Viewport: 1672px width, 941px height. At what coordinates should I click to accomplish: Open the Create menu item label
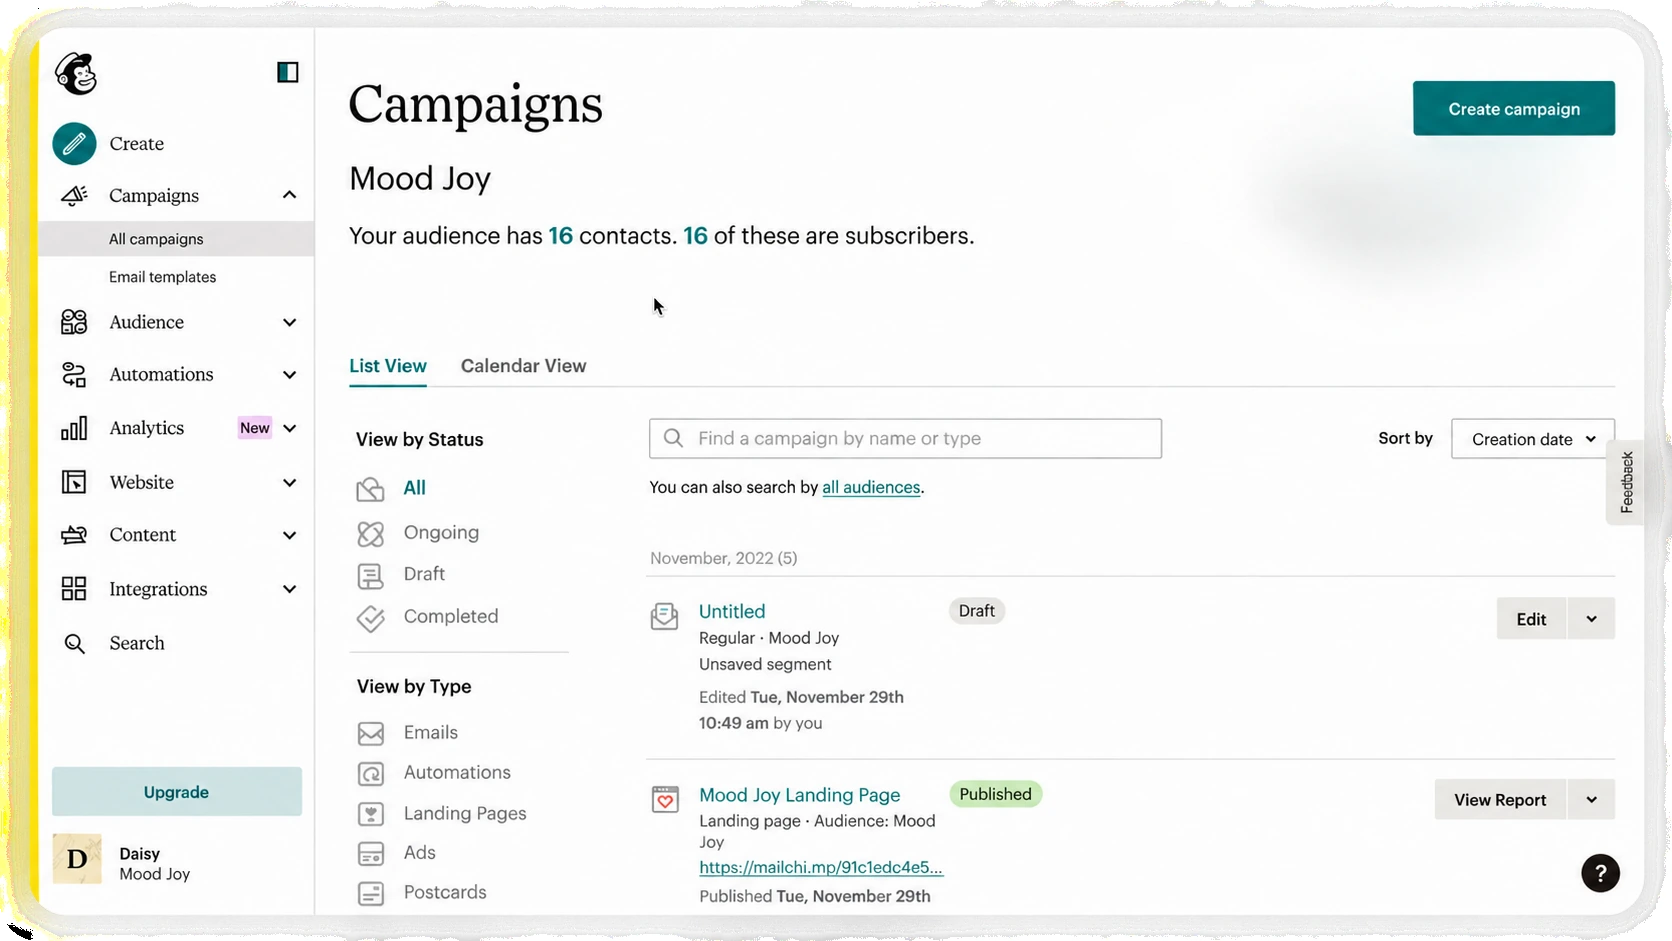pos(137,144)
